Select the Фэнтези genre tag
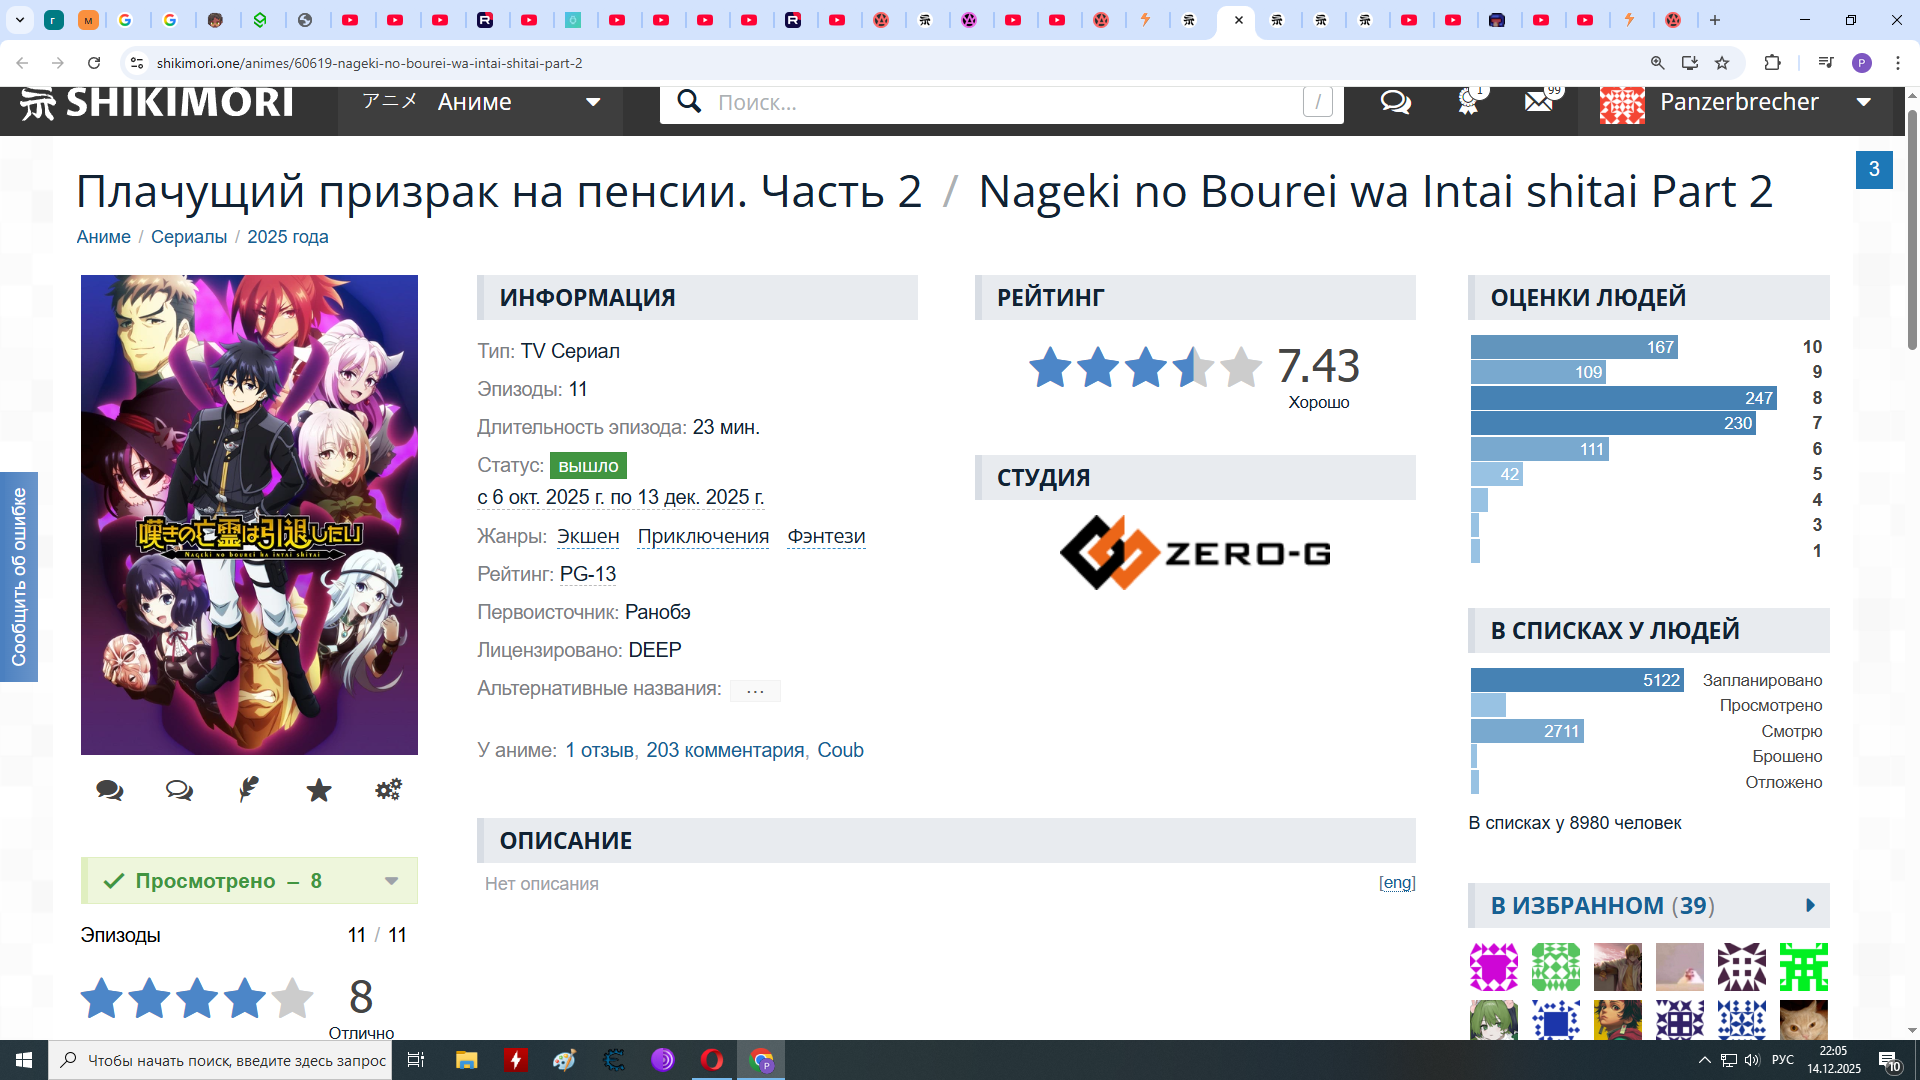Viewport: 1920px width, 1080px height. coord(826,536)
